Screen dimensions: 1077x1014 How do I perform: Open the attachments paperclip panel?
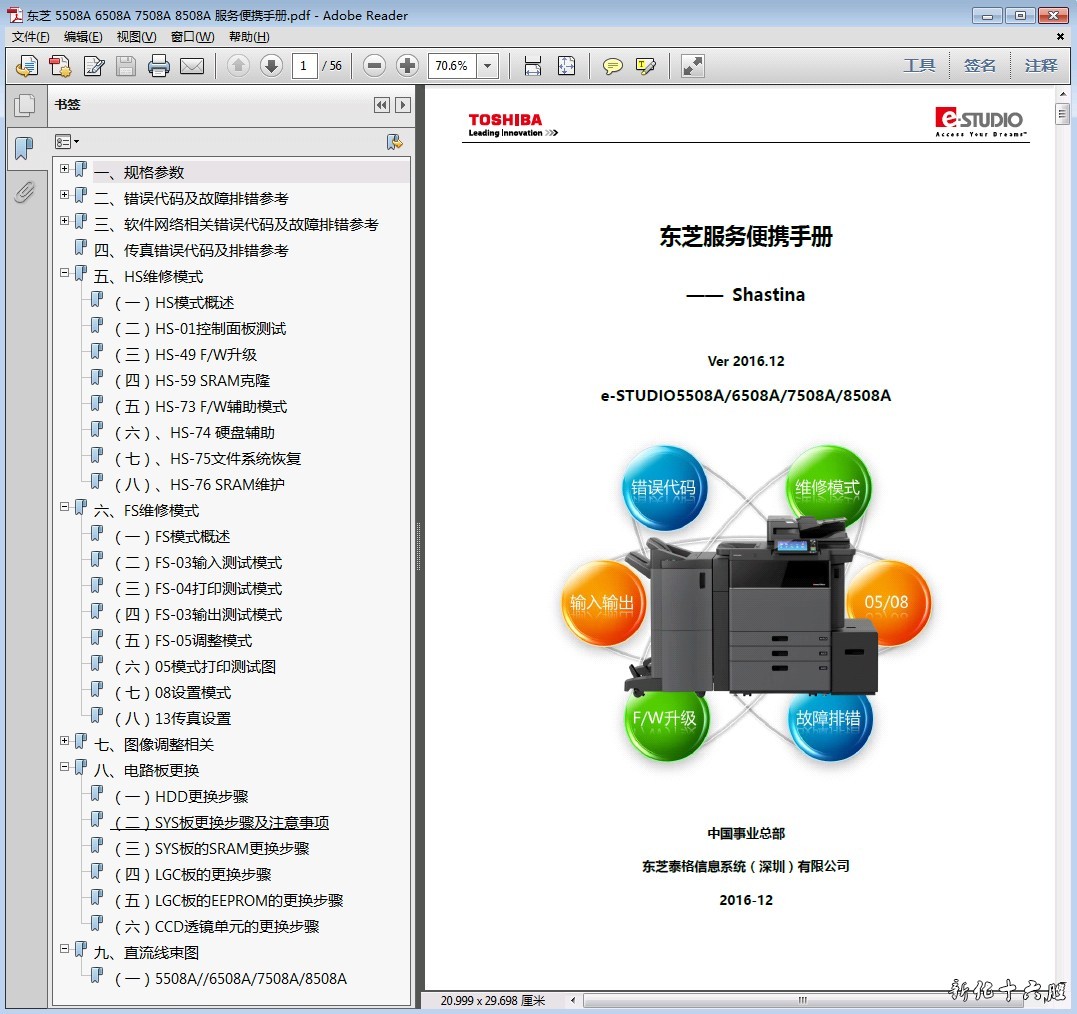[x=24, y=192]
